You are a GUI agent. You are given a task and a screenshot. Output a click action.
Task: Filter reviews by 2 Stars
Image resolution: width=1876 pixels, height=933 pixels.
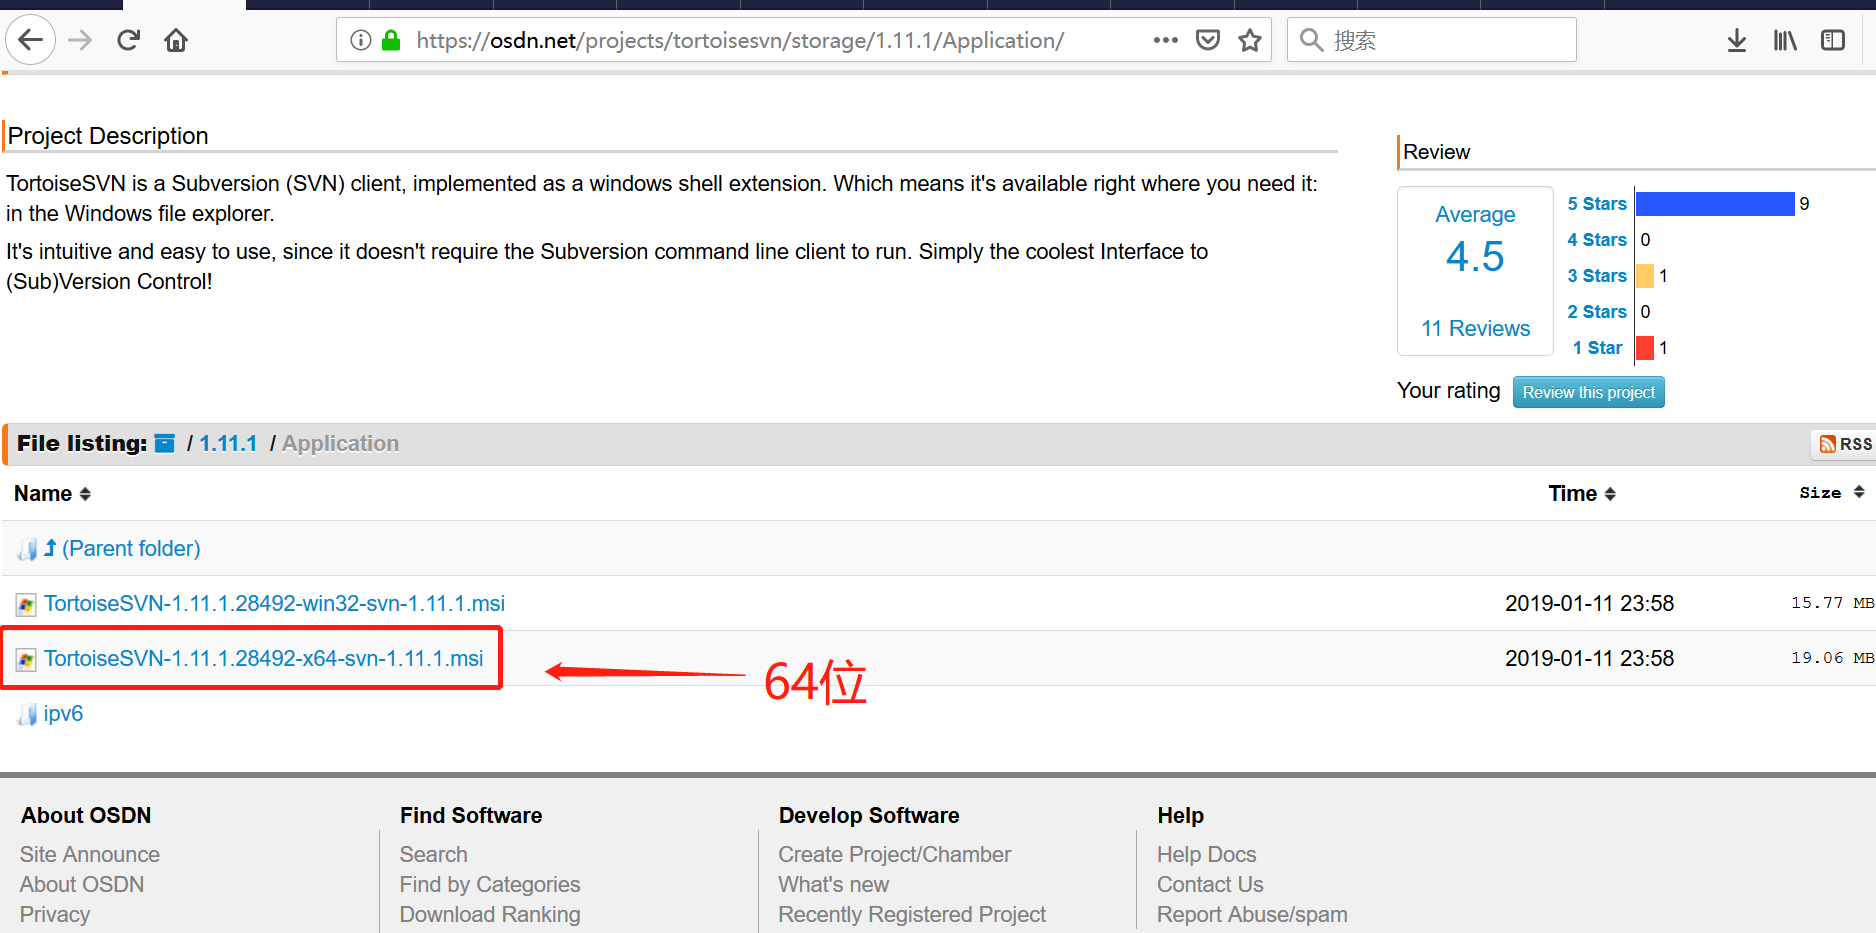tap(1597, 312)
